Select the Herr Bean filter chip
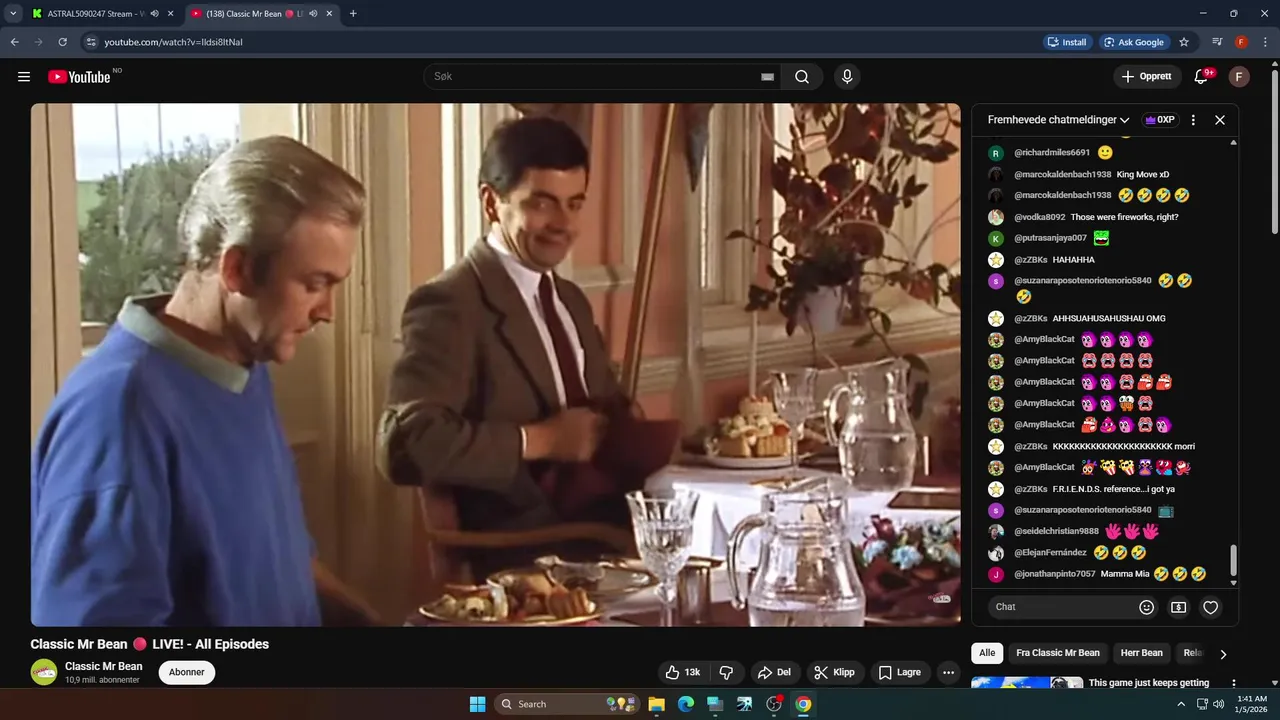 (1141, 653)
